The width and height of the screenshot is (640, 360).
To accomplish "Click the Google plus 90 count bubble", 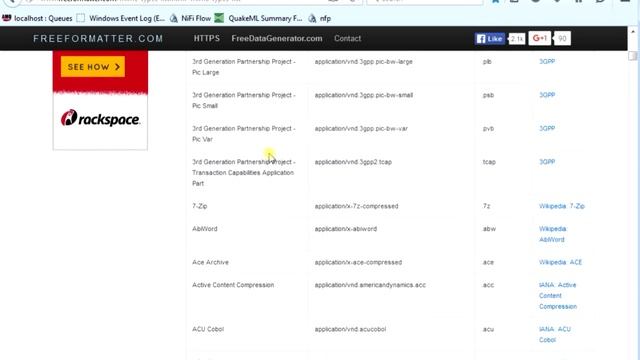I will tap(562, 39).
